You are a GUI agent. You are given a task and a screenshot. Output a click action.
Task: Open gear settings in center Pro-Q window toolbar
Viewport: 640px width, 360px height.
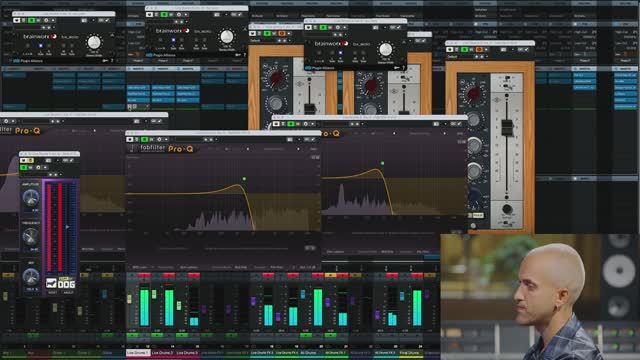[159, 140]
